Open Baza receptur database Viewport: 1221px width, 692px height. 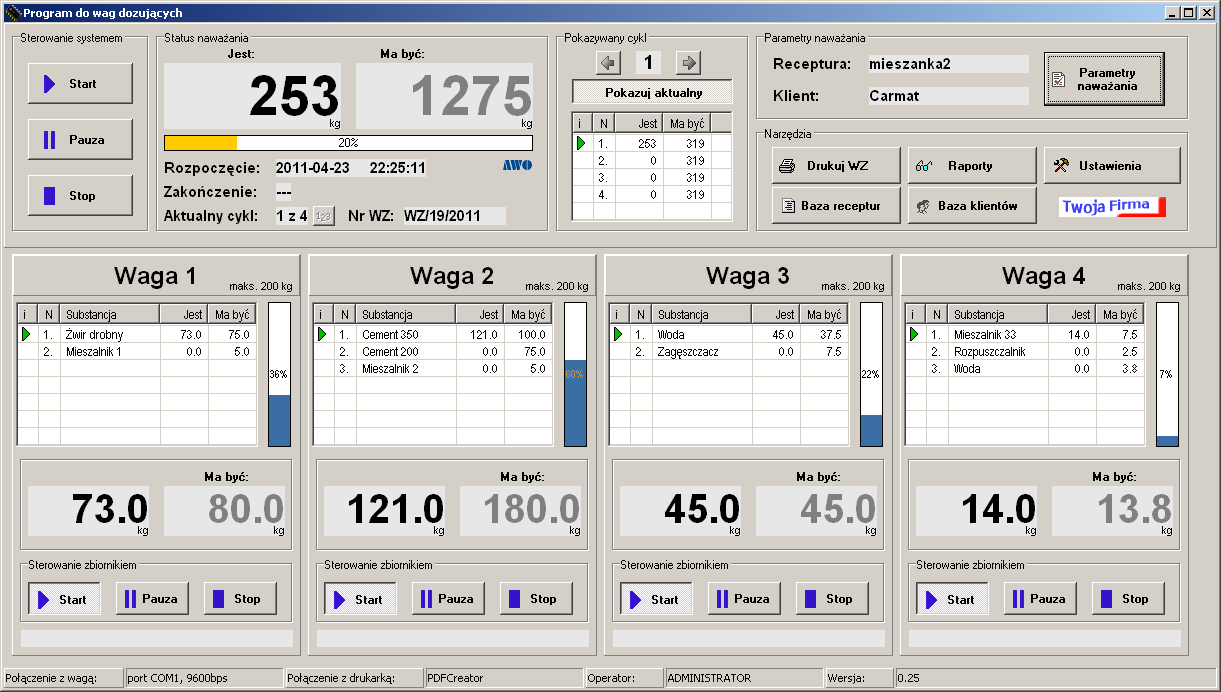[x=836, y=206]
